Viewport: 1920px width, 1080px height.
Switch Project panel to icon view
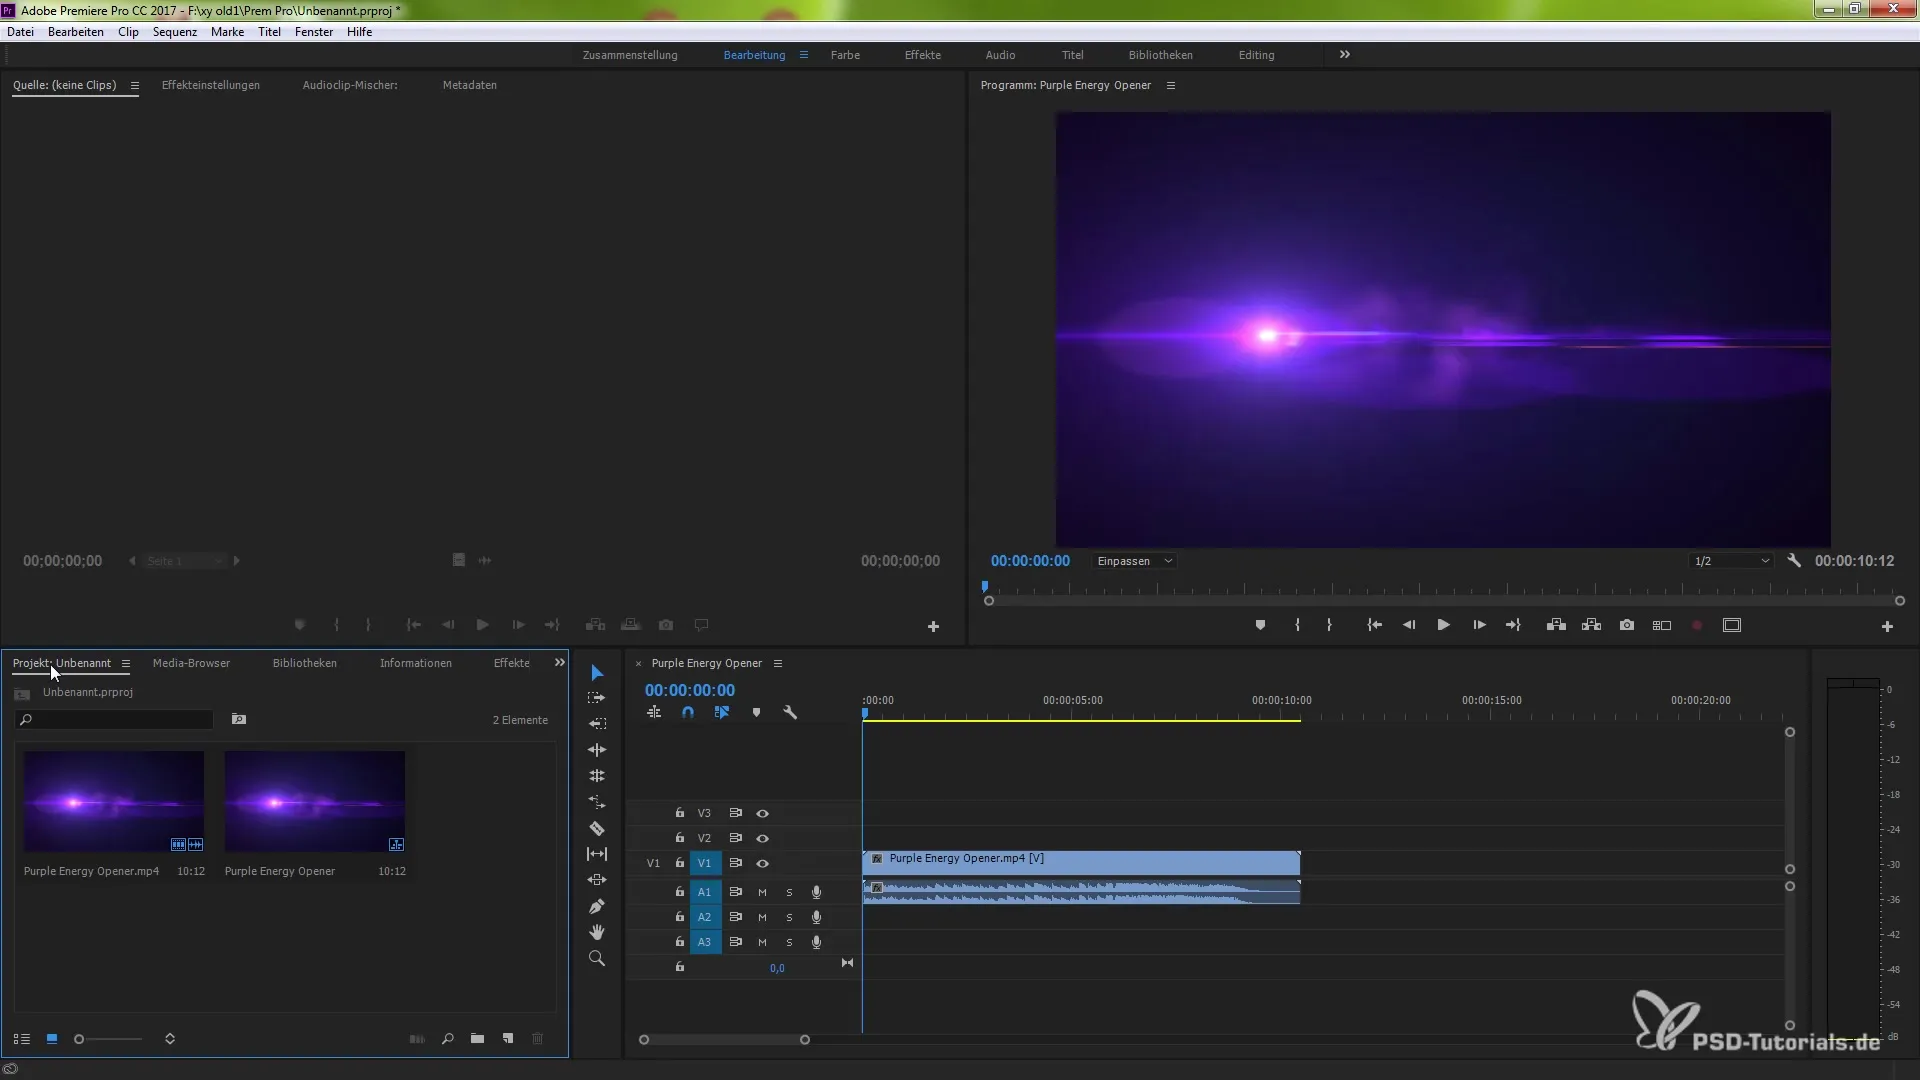click(52, 1039)
